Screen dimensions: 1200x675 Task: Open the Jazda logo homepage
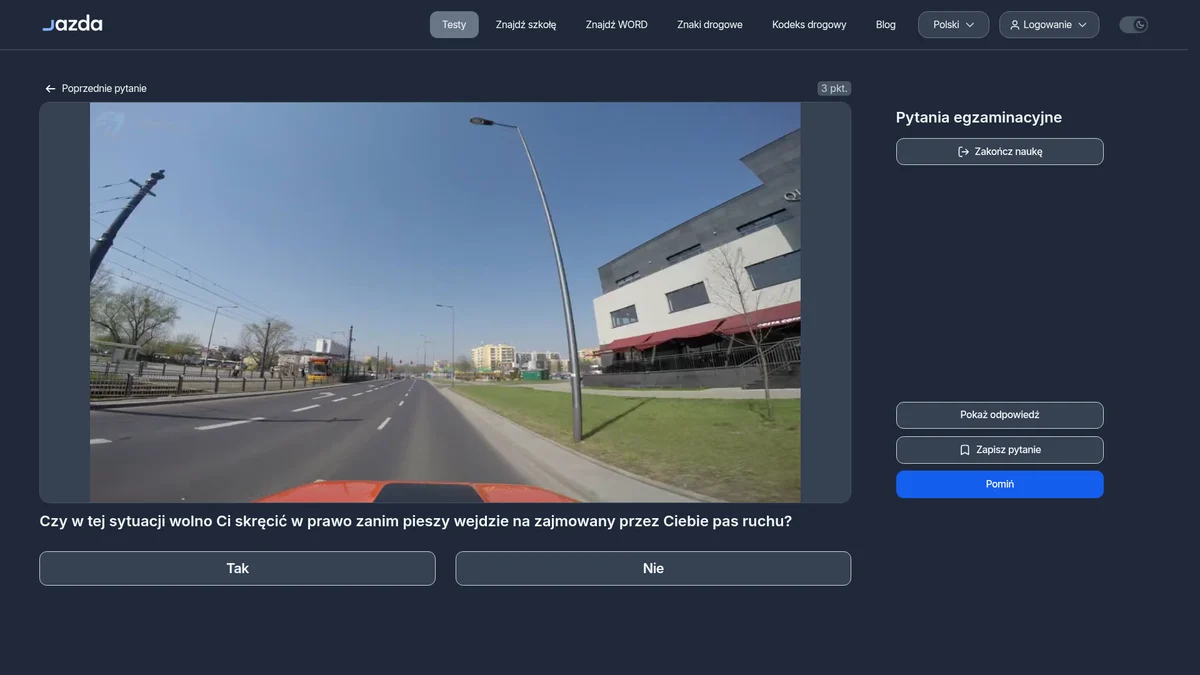pos(72,24)
